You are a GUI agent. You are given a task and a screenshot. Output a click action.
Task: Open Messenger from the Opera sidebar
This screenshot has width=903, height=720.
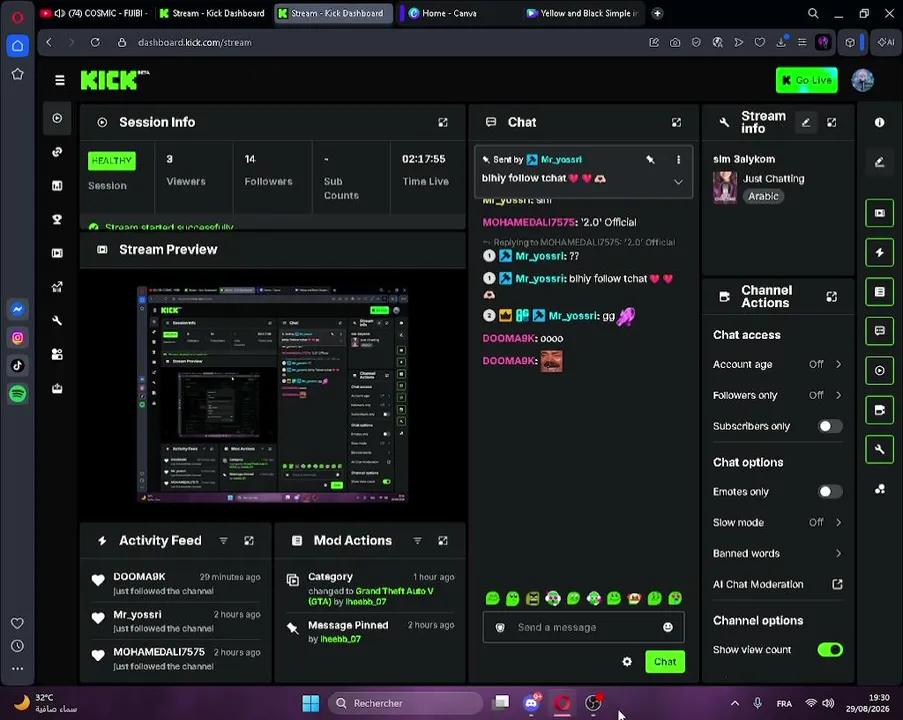[17, 309]
